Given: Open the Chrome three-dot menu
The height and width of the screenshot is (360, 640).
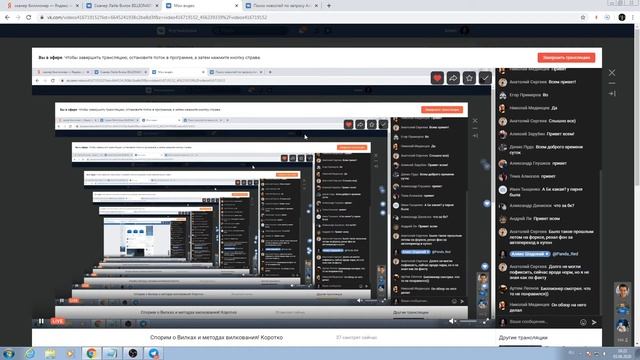Looking at the screenshot, I should pyautogui.click(x=633, y=18).
